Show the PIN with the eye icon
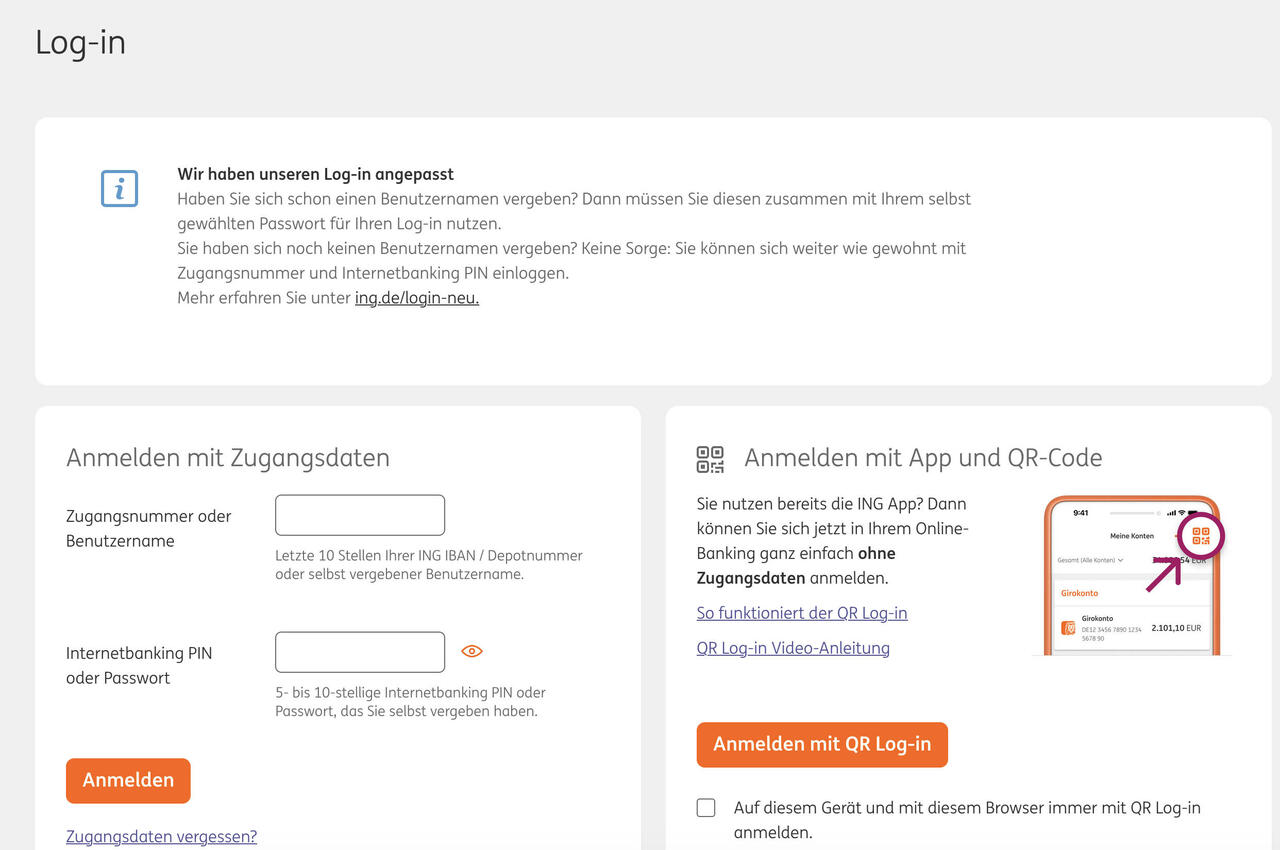The width and height of the screenshot is (1280, 850). pyautogui.click(x=472, y=651)
